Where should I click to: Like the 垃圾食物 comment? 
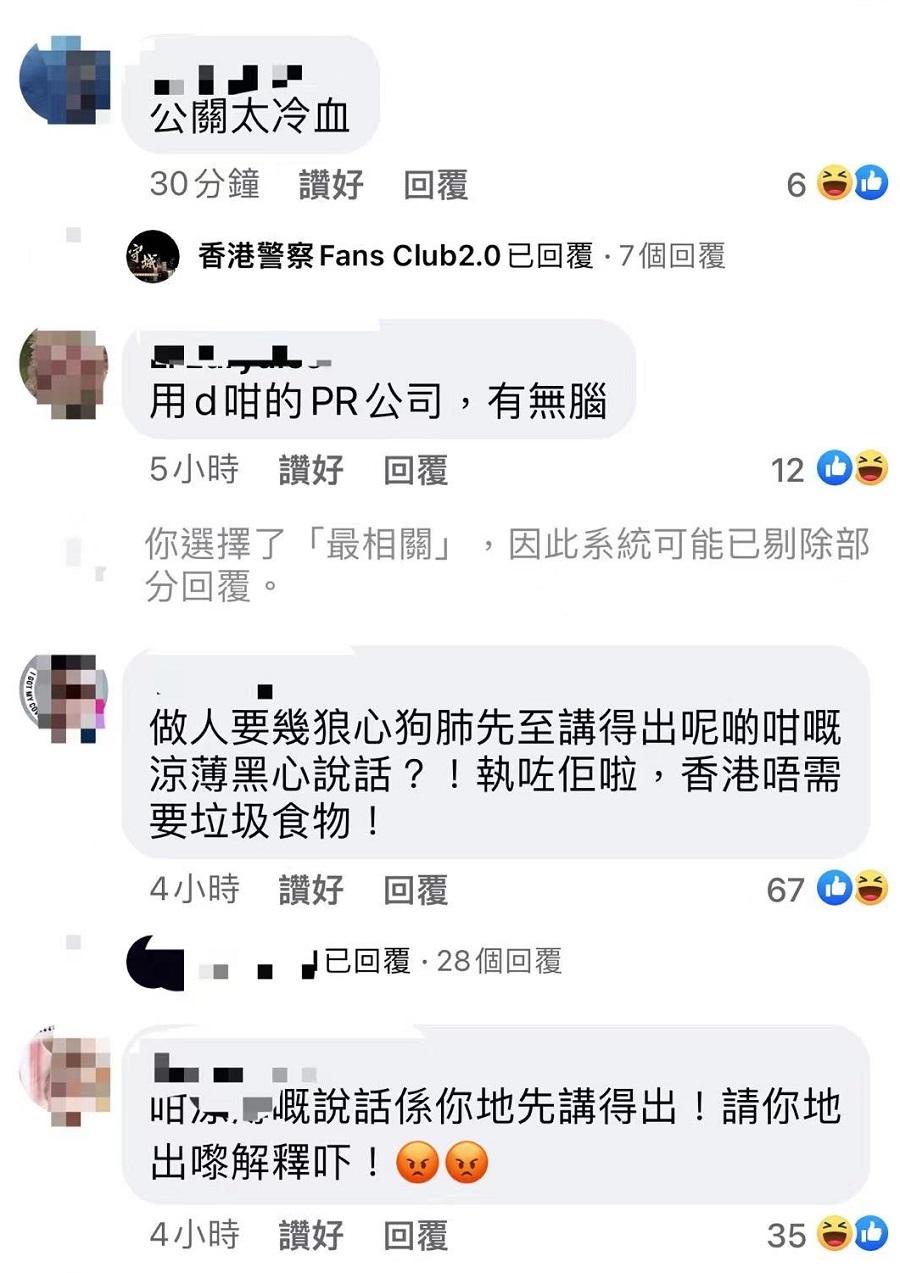coord(311,890)
